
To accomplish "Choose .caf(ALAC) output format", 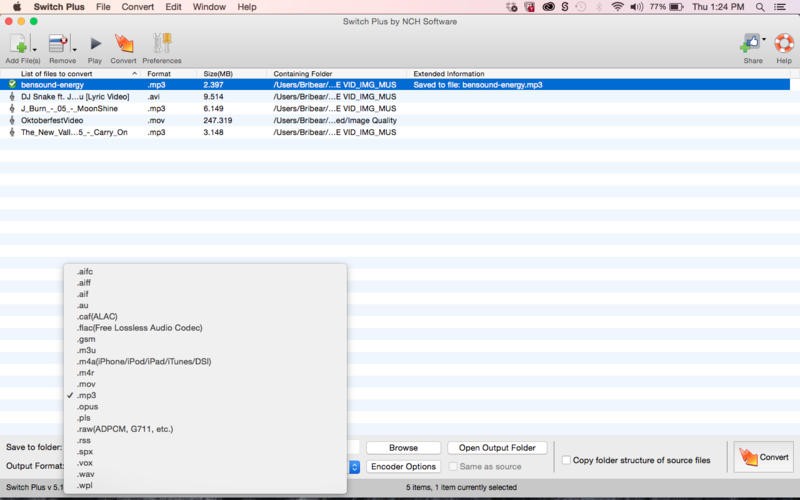I will 205,316.
